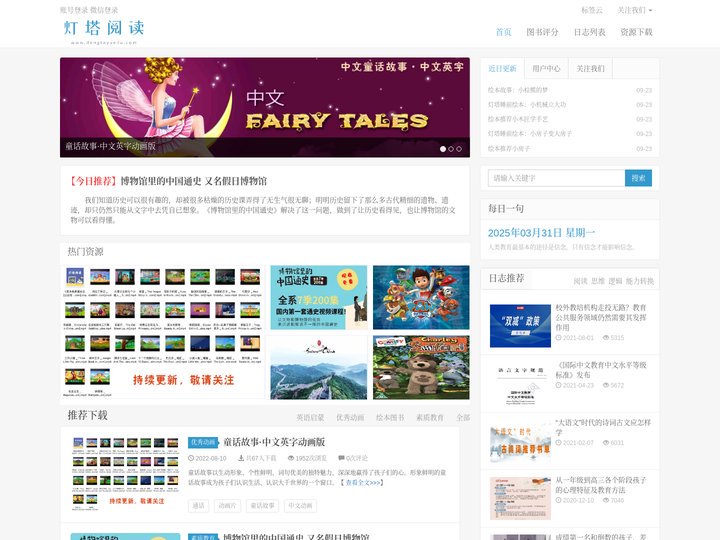Click the clock icon beside 2020-12-10
This screenshot has width=720, height=540.
(558, 500)
